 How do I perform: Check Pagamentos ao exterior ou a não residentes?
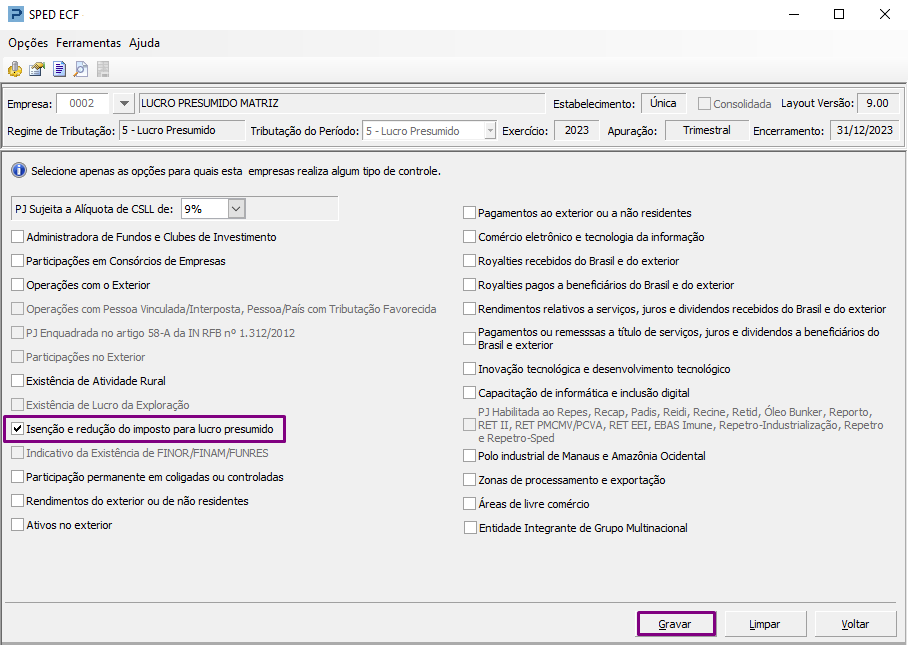point(470,213)
